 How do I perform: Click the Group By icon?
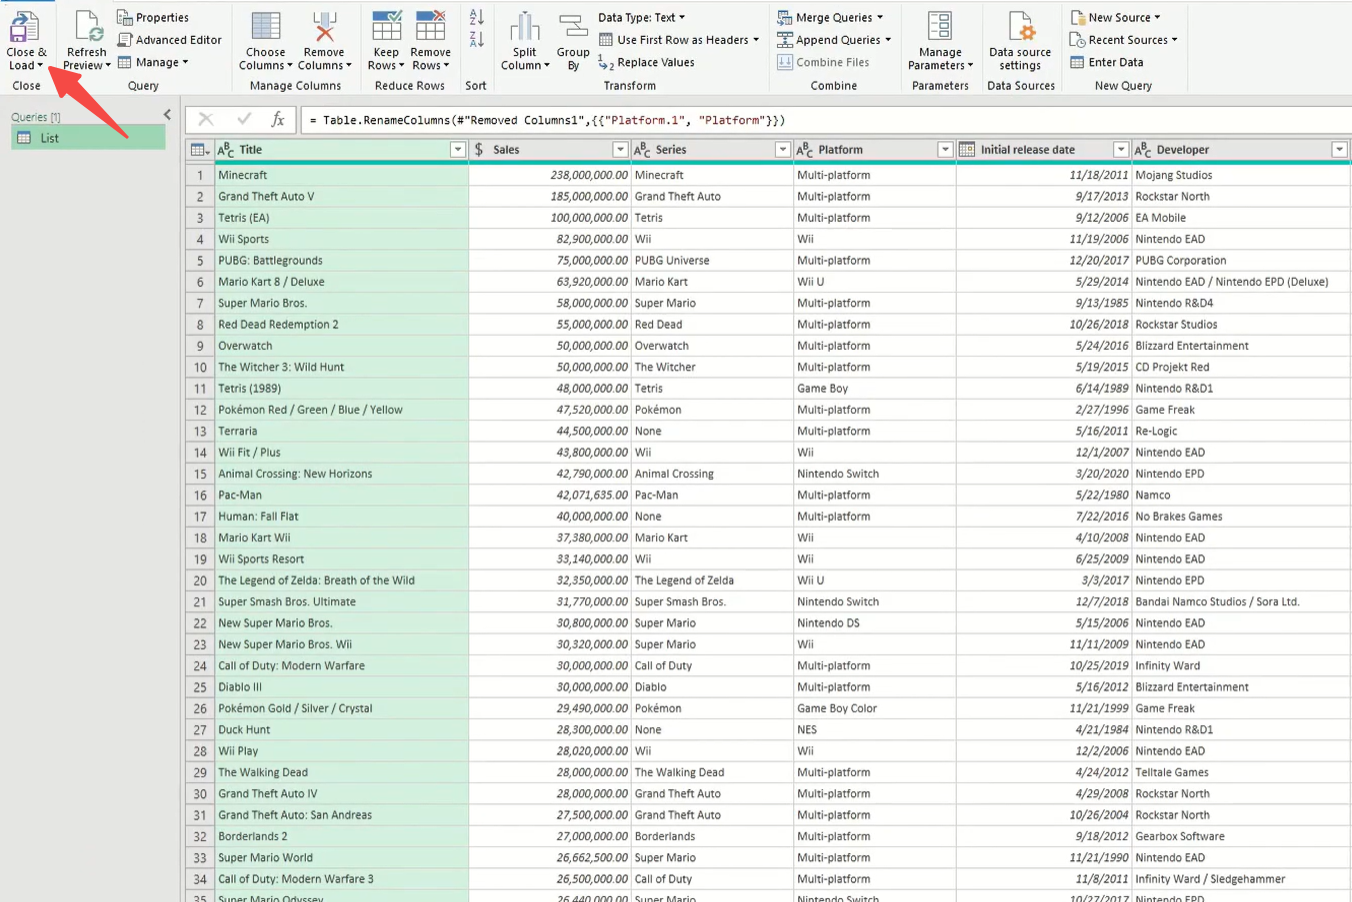click(x=573, y=27)
